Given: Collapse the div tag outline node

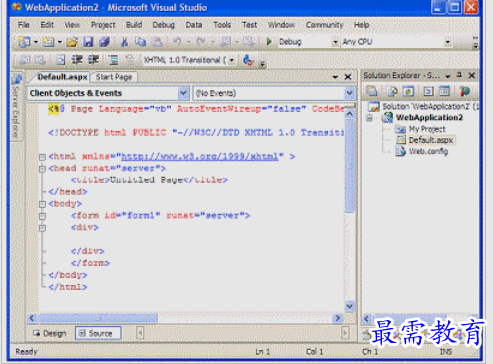Looking at the screenshot, I should [42, 228].
